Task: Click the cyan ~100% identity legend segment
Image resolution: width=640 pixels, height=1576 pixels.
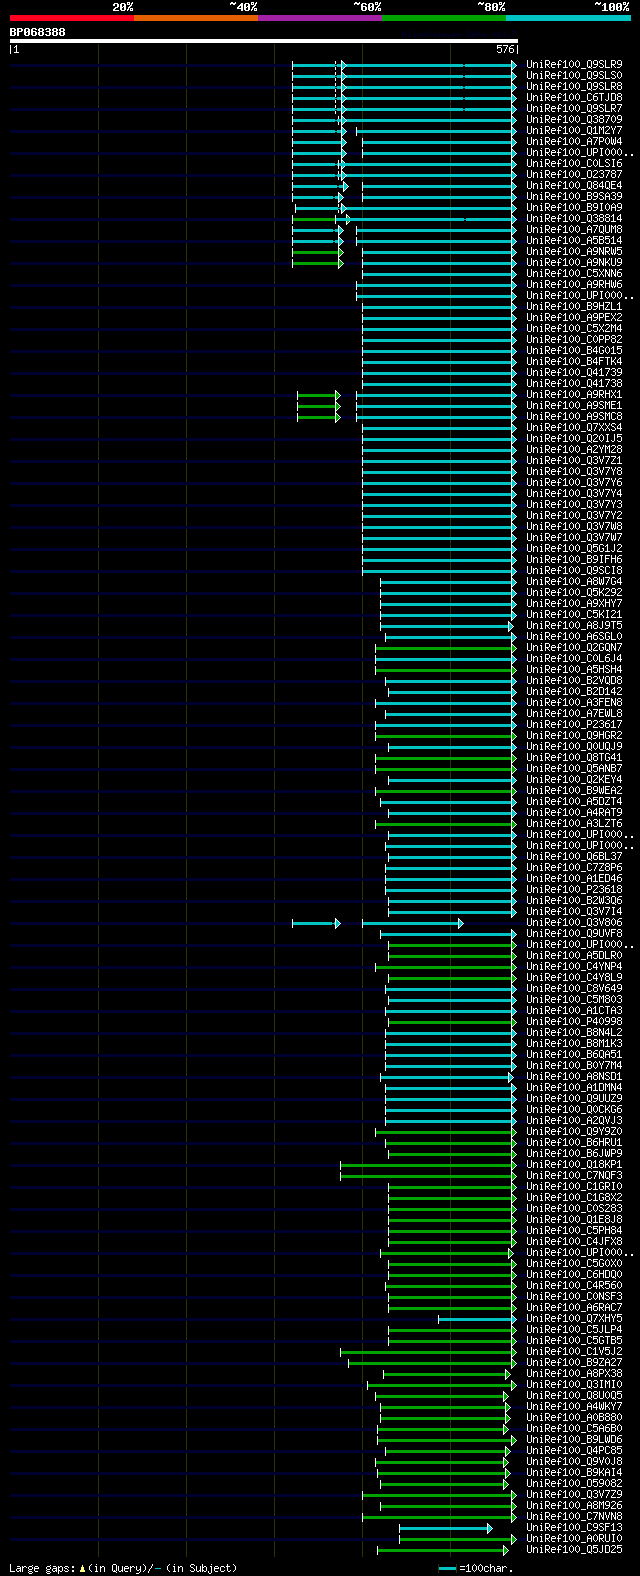Action: (568, 18)
